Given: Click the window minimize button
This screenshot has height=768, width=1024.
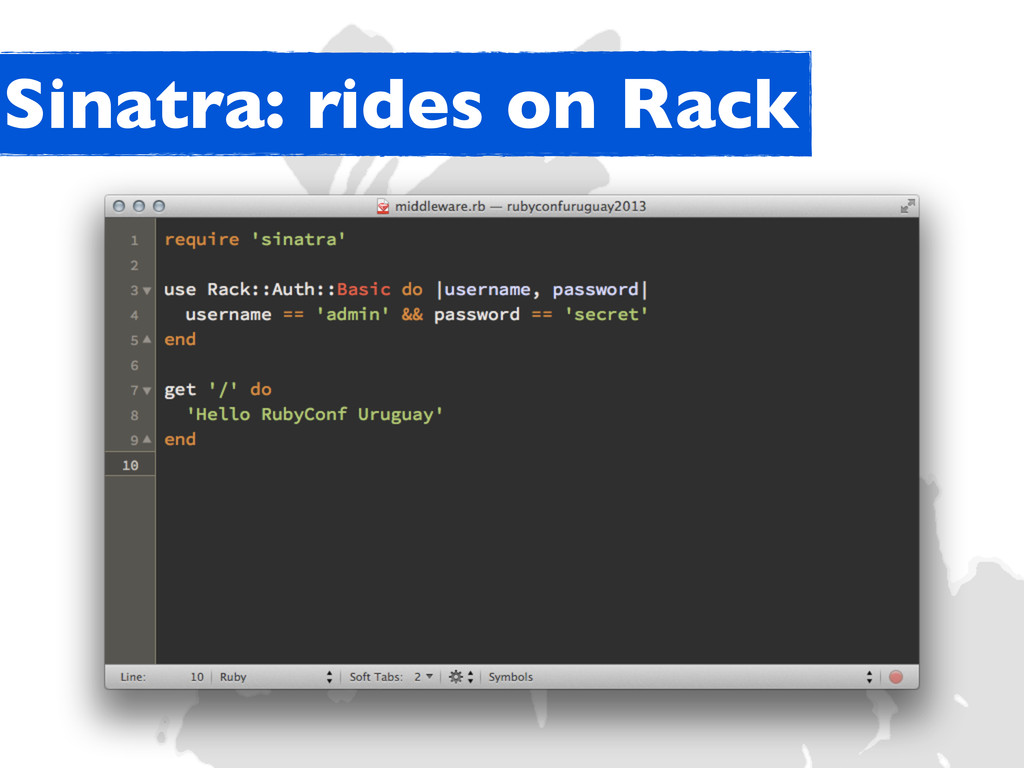Looking at the screenshot, I should click(x=138, y=206).
